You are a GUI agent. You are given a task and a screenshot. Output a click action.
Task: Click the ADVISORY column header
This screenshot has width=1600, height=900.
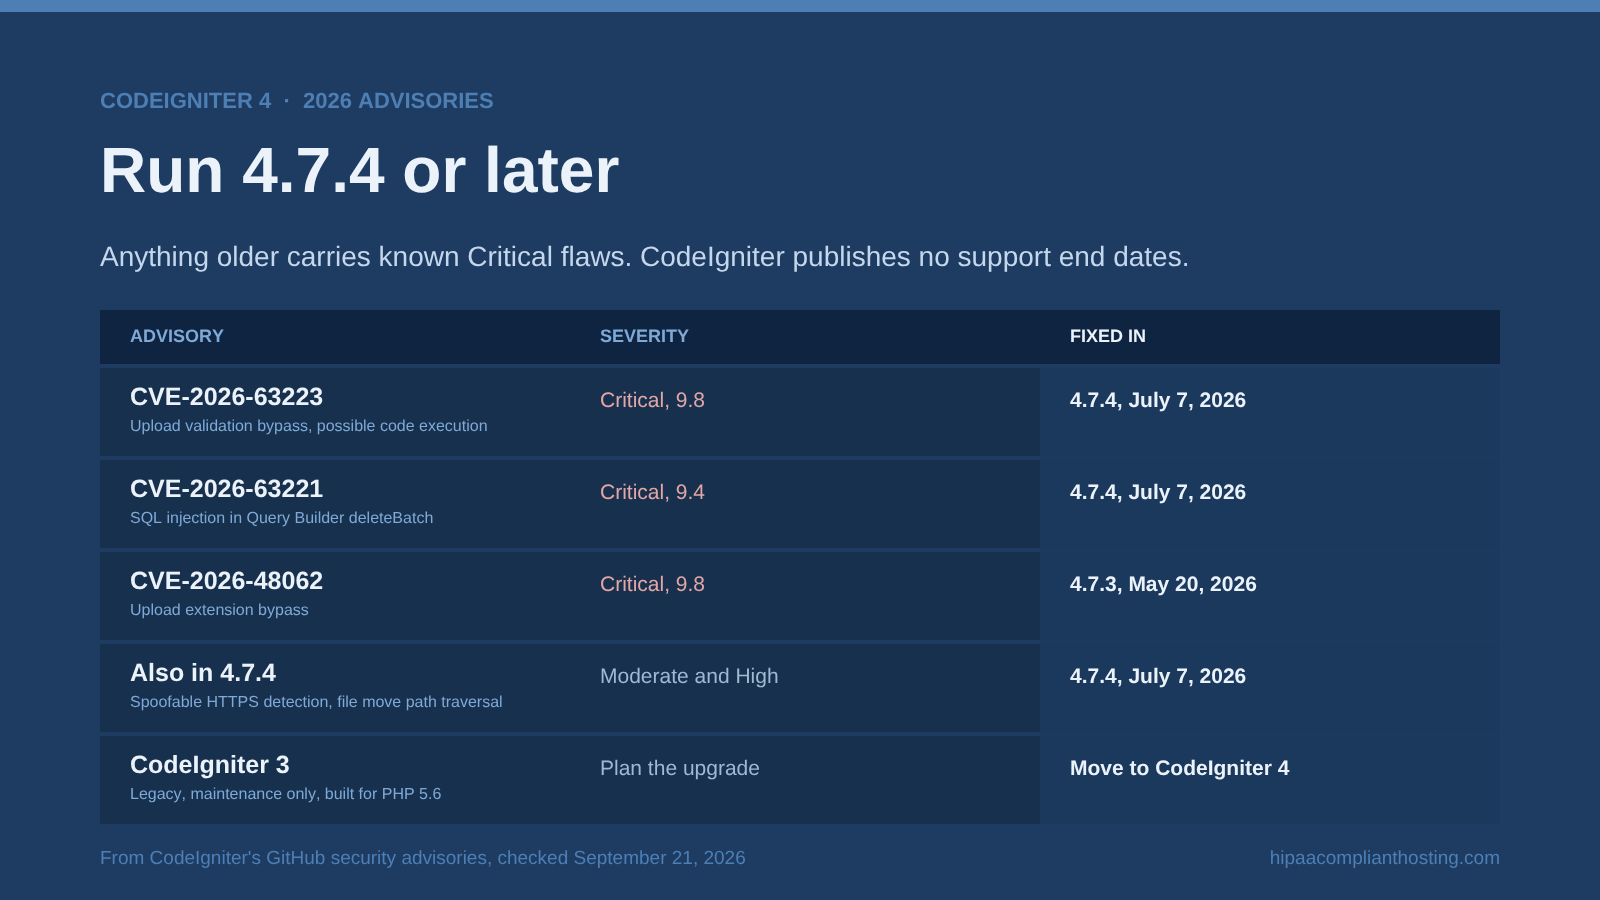point(177,336)
